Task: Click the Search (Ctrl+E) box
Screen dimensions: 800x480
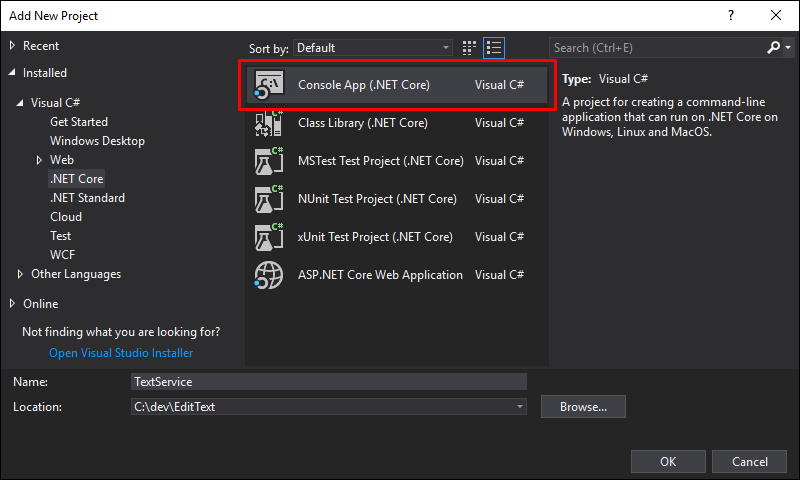Action: pyautogui.click(x=657, y=48)
